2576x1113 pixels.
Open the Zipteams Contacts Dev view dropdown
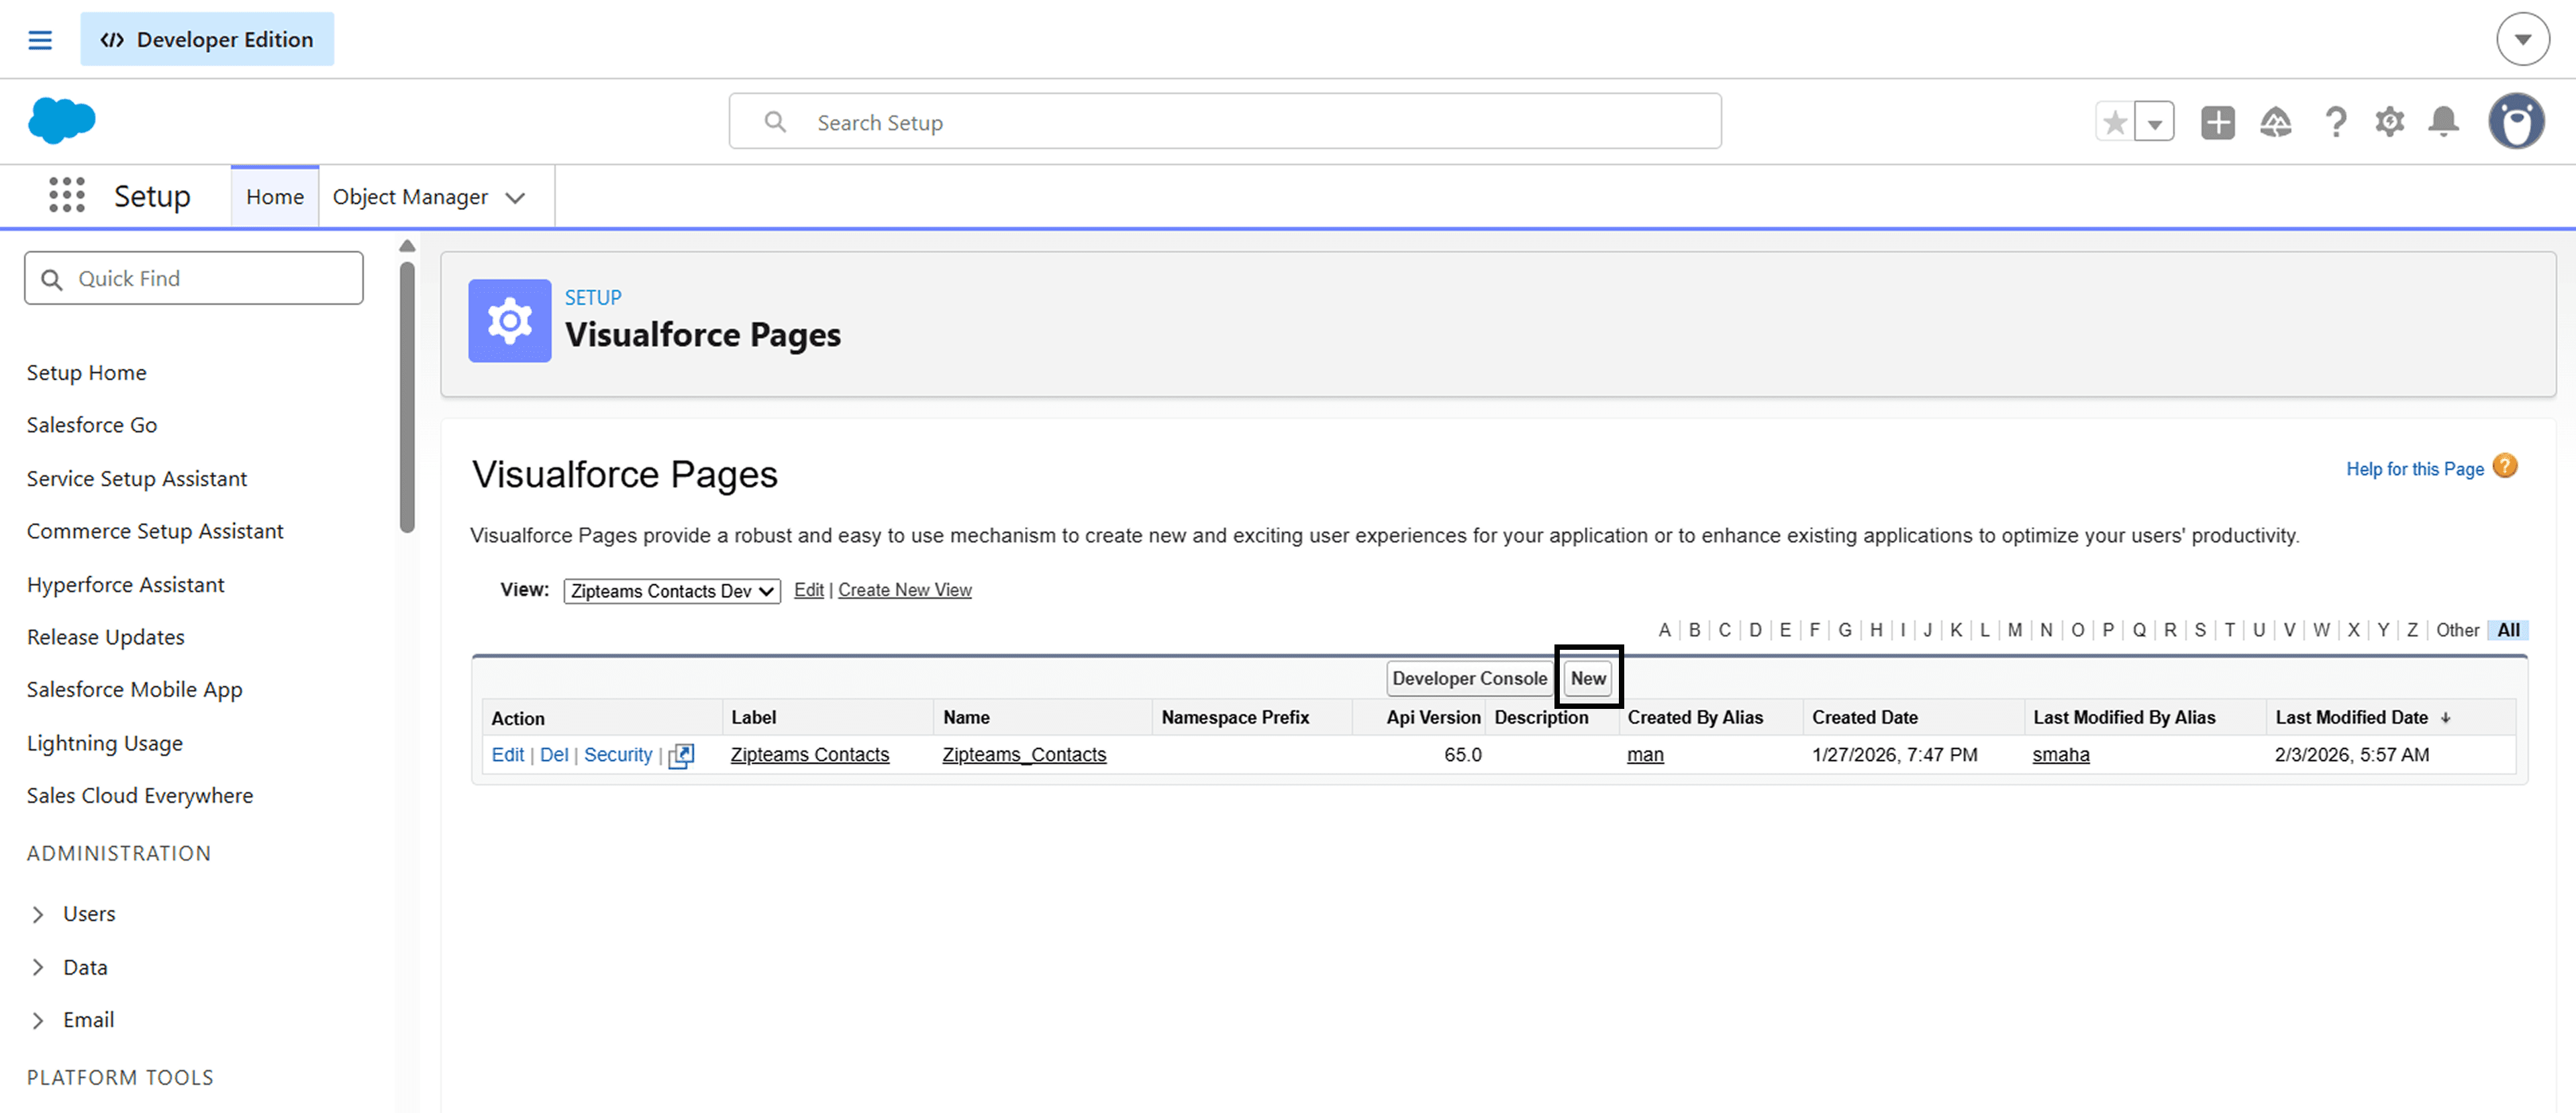671,591
